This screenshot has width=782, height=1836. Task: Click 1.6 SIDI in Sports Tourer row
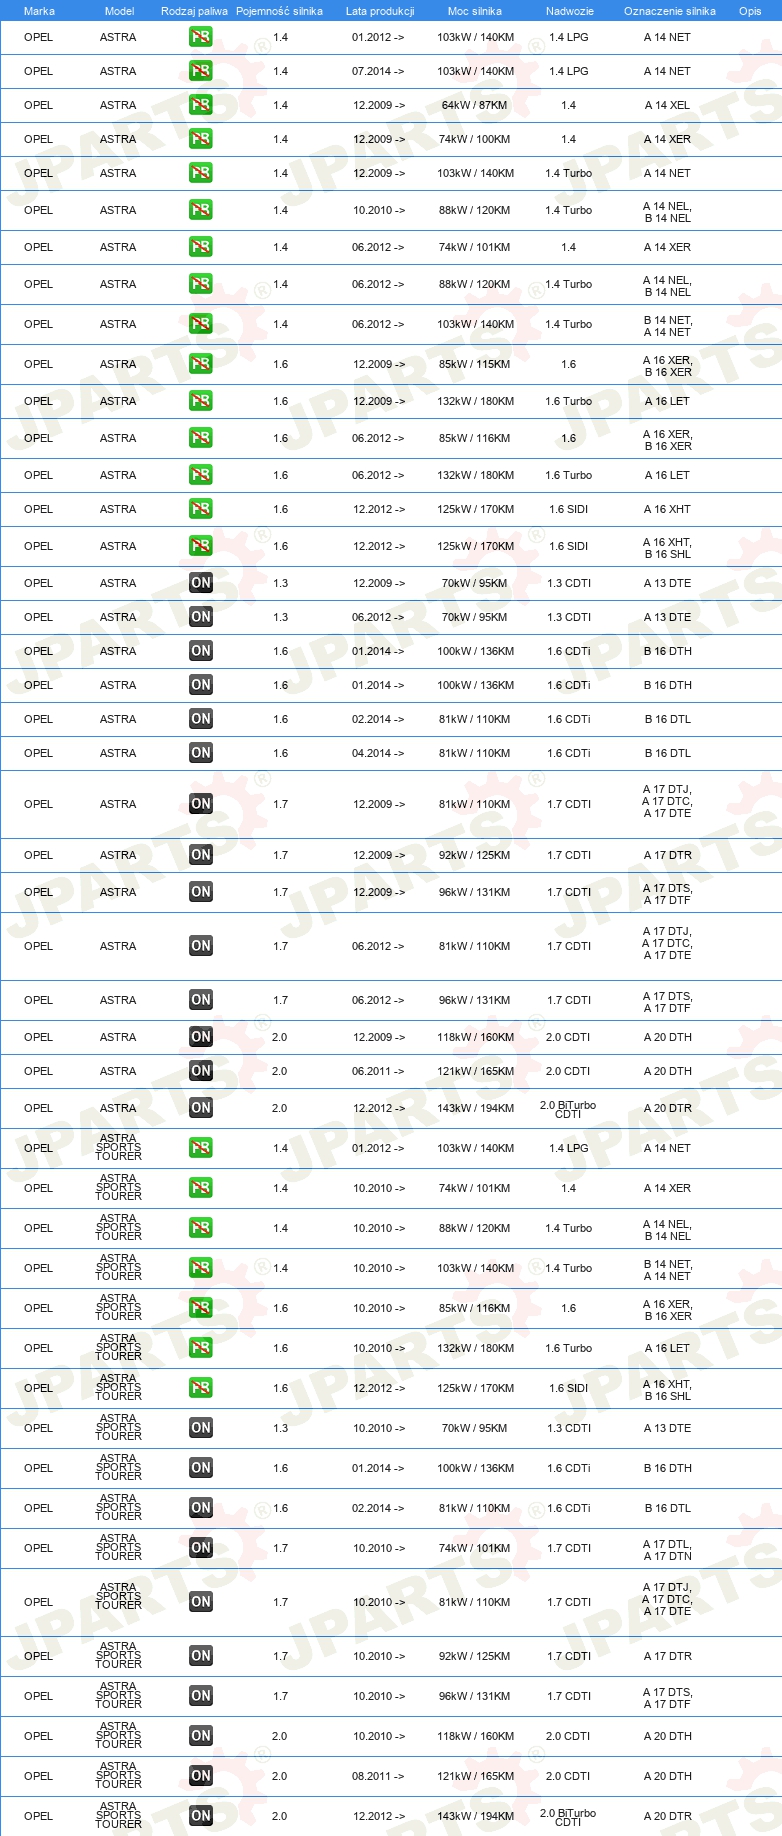point(569,1388)
